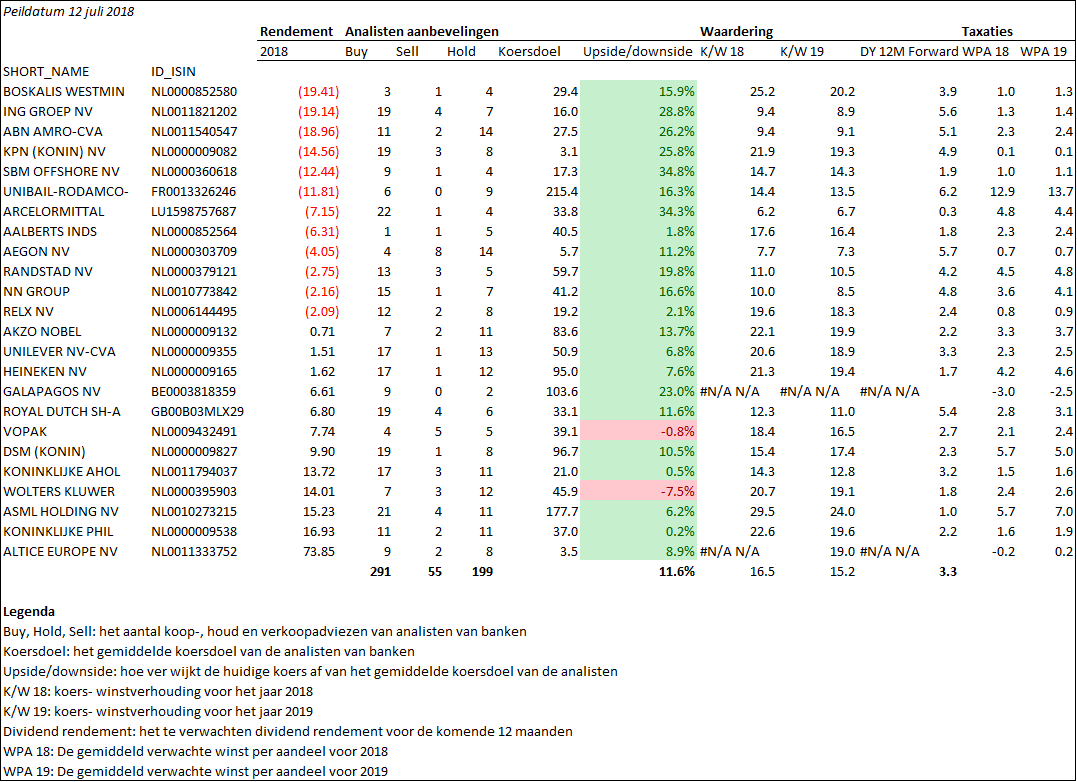Select the 'SHORT_NAME' header cell
Screen dimensions: 1077x782
pyautogui.click(x=46, y=71)
